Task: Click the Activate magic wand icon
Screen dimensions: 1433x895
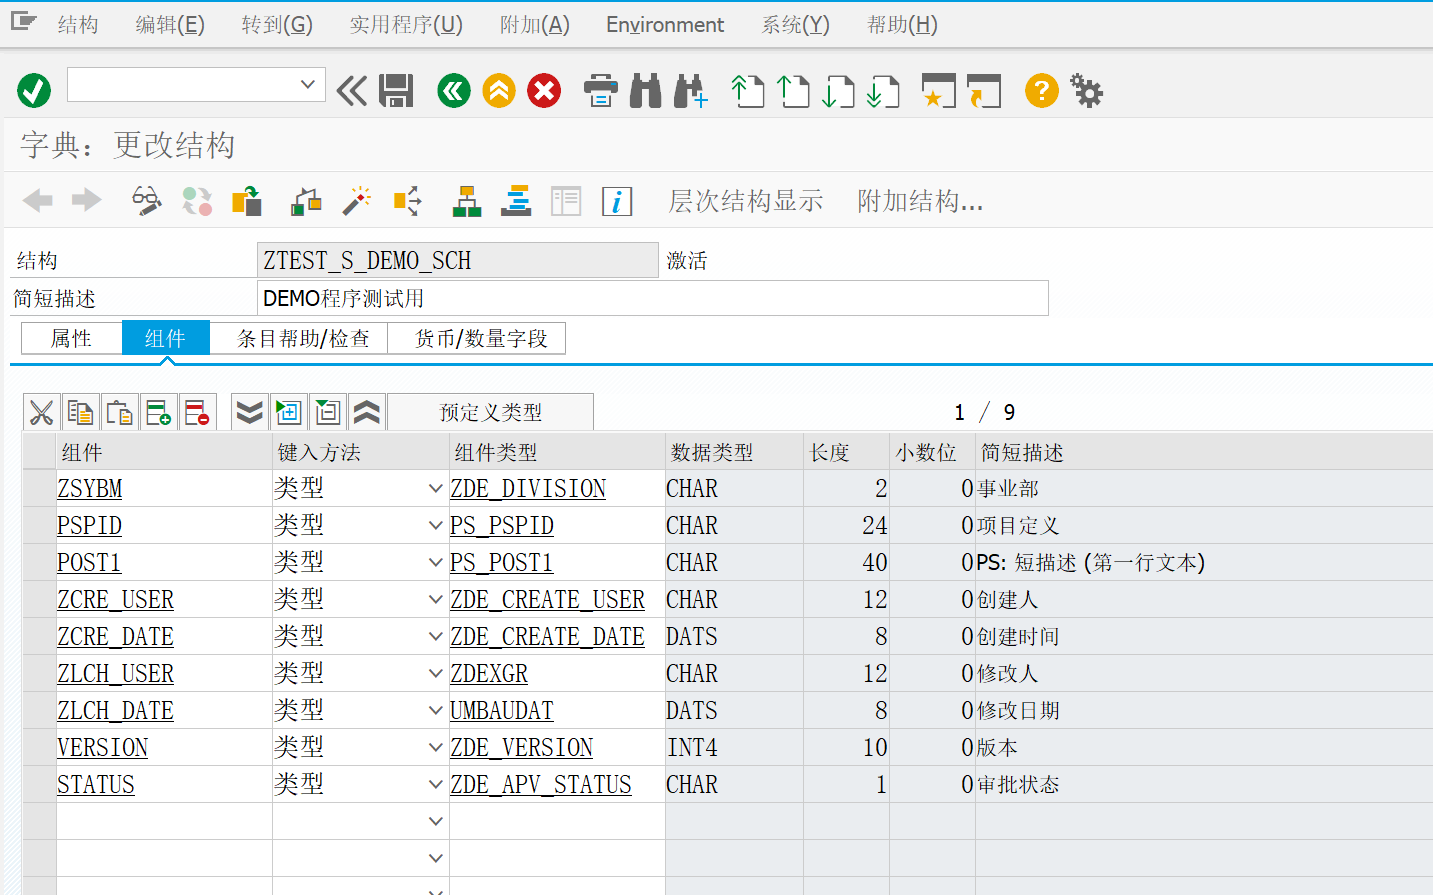Action: [x=356, y=201]
